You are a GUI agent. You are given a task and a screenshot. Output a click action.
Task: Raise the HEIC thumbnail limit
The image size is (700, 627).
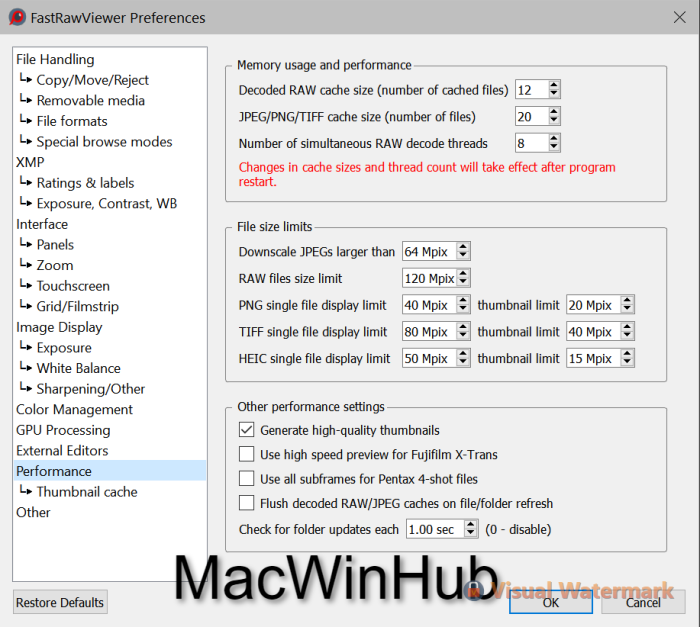[627, 354]
